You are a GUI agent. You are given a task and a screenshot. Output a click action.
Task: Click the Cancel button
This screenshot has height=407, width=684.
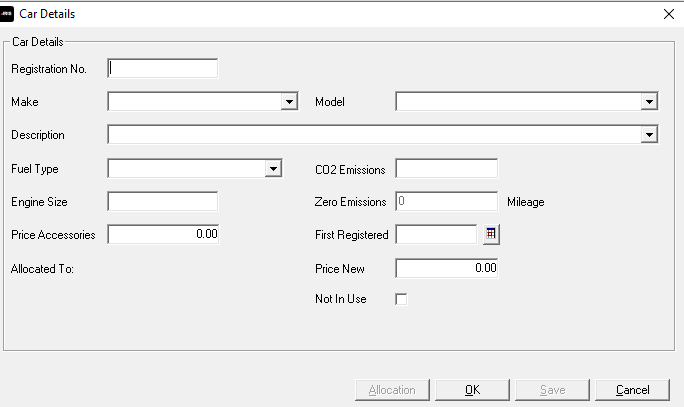(x=633, y=390)
